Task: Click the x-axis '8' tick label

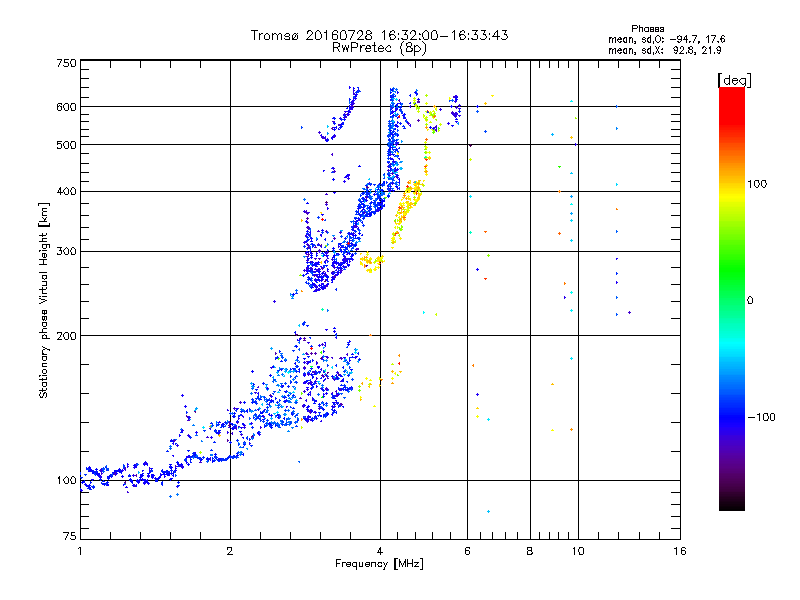Action: pyautogui.click(x=530, y=551)
